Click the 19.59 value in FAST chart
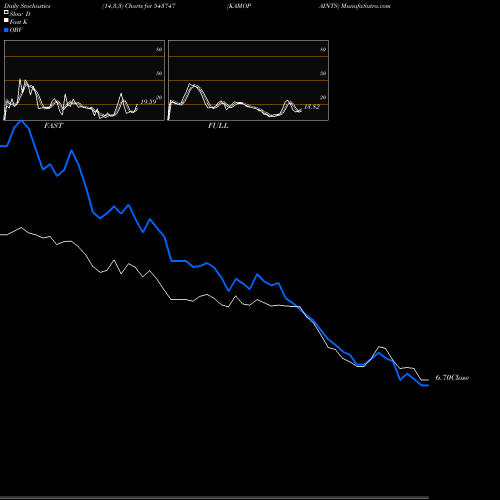 pyautogui.click(x=148, y=102)
